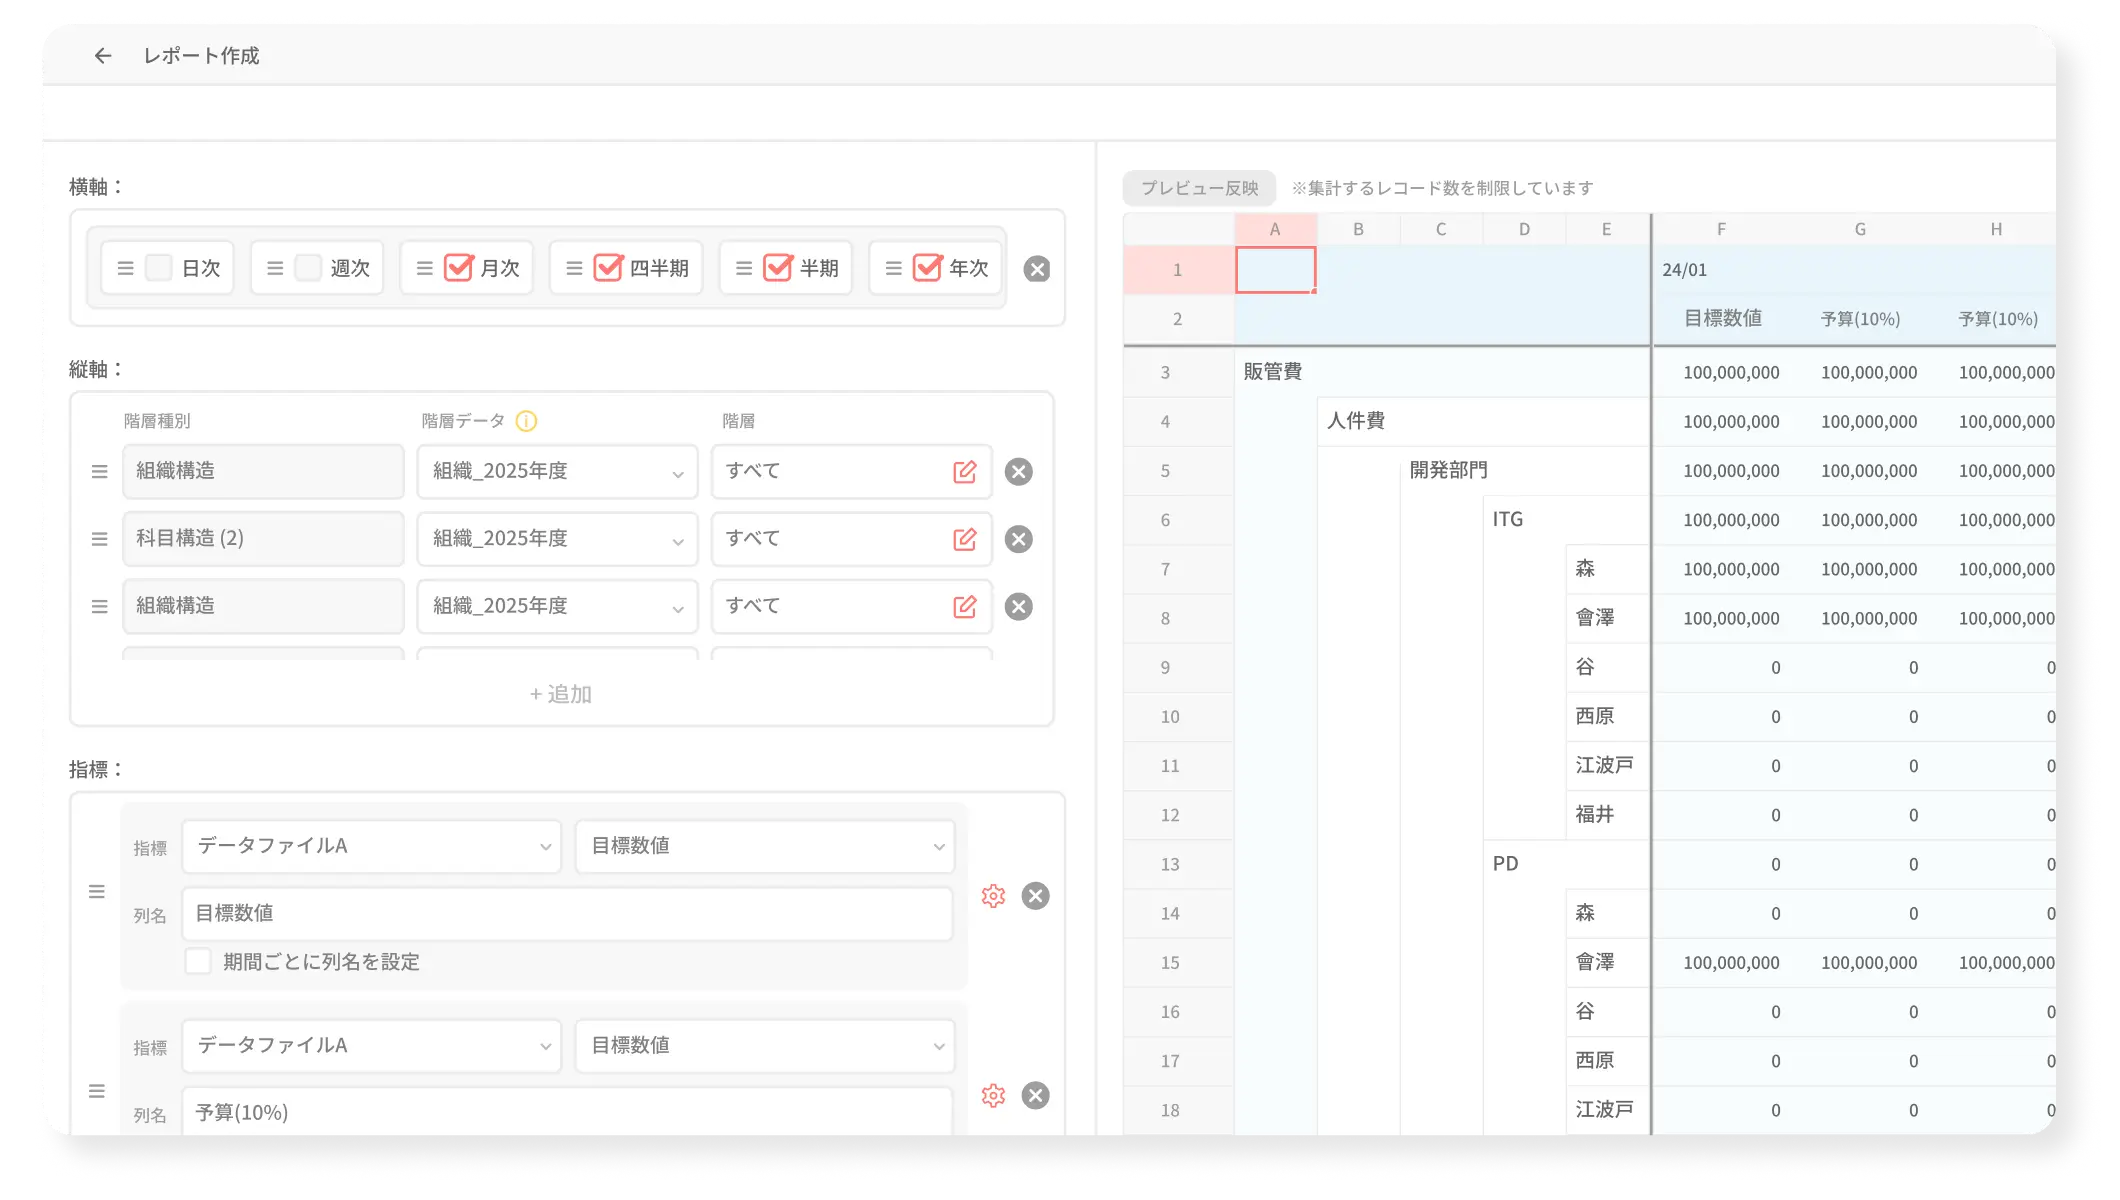Image resolution: width=2120 pixels, height=1200 pixels.
Task: Open the first データファイルA dropdown
Action: 372,846
